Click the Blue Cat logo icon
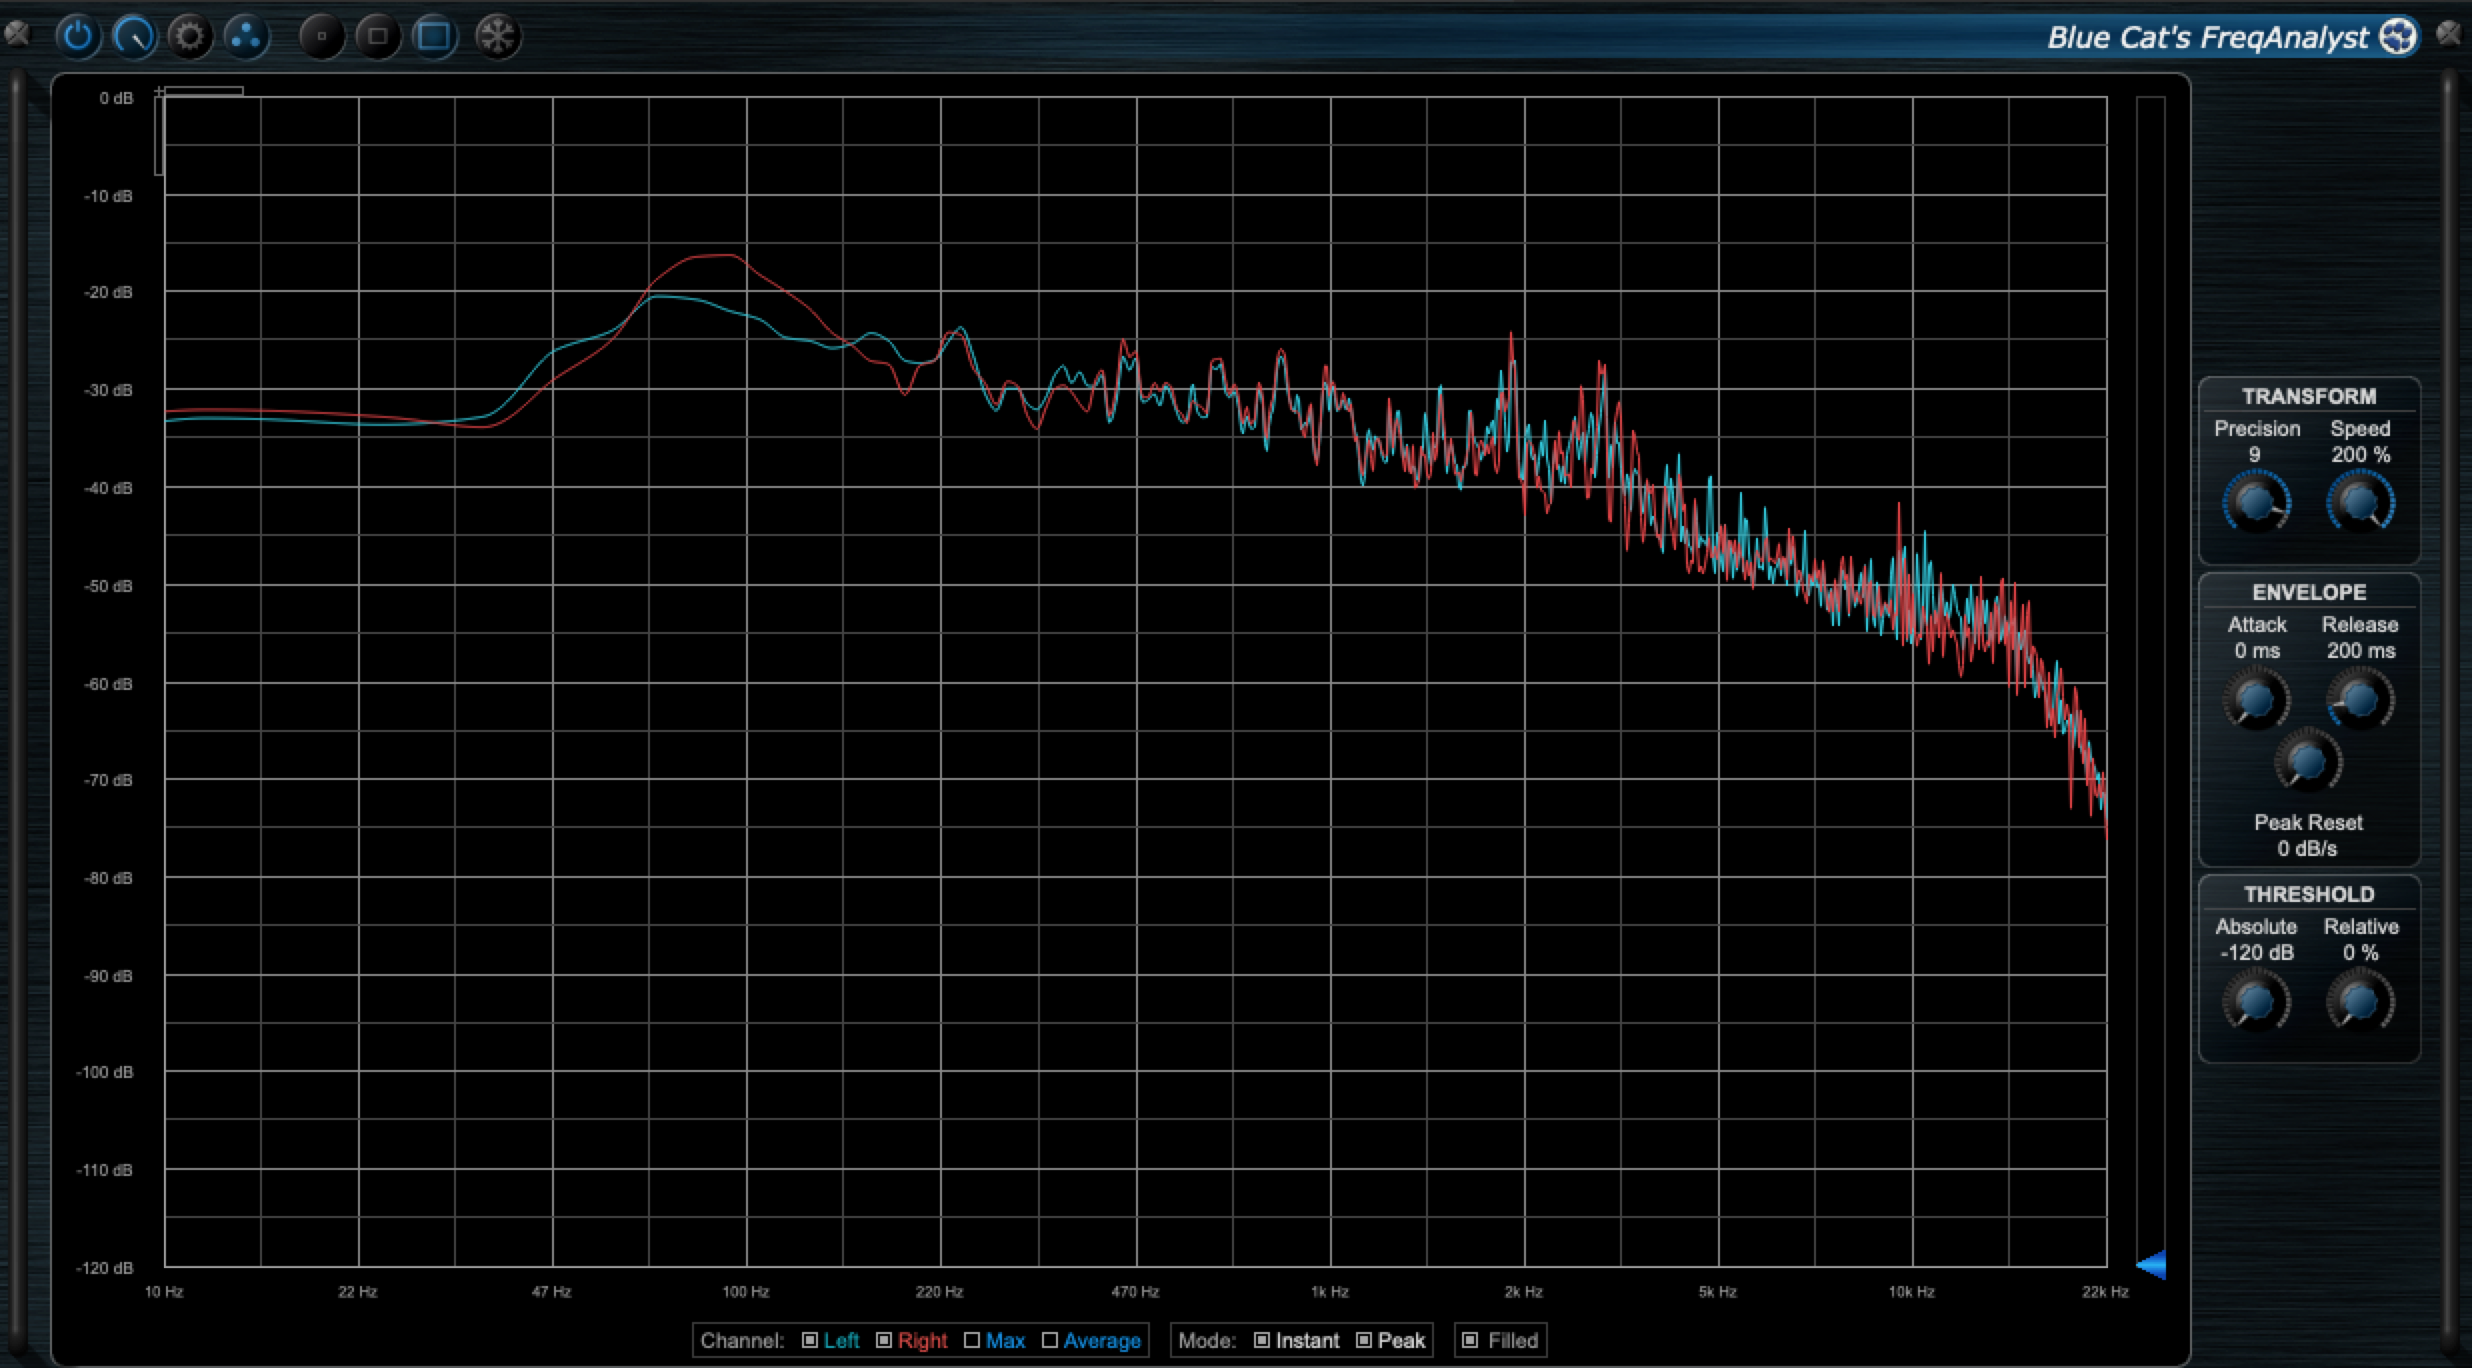Screen dimensions: 2472x1368 (2398, 37)
